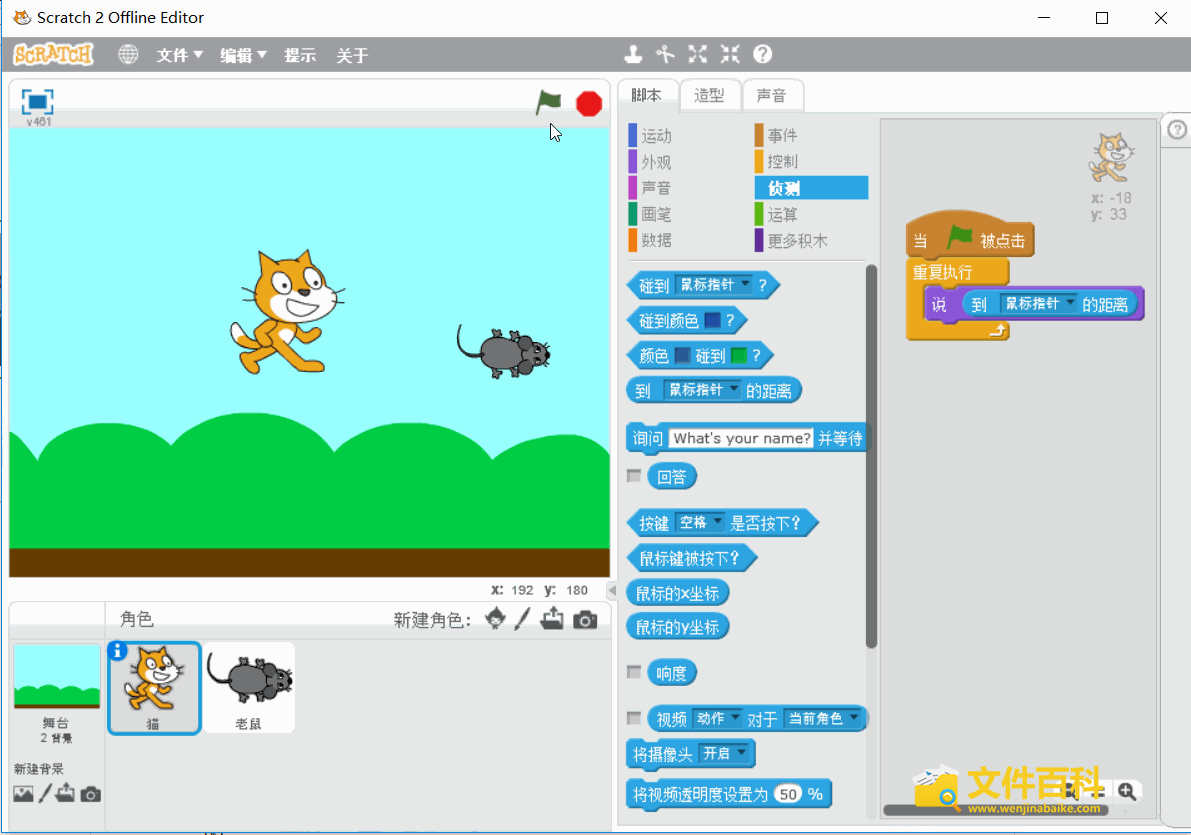This screenshot has height=835, width=1191.
Task: Enable the 响度 reporter checkbox
Action: tap(634, 672)
